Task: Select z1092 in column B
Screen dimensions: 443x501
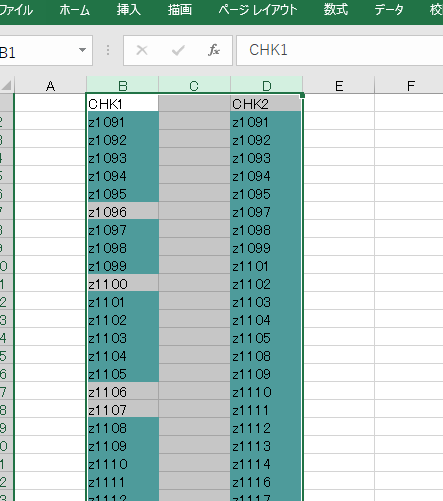Action: pos(123,140)
